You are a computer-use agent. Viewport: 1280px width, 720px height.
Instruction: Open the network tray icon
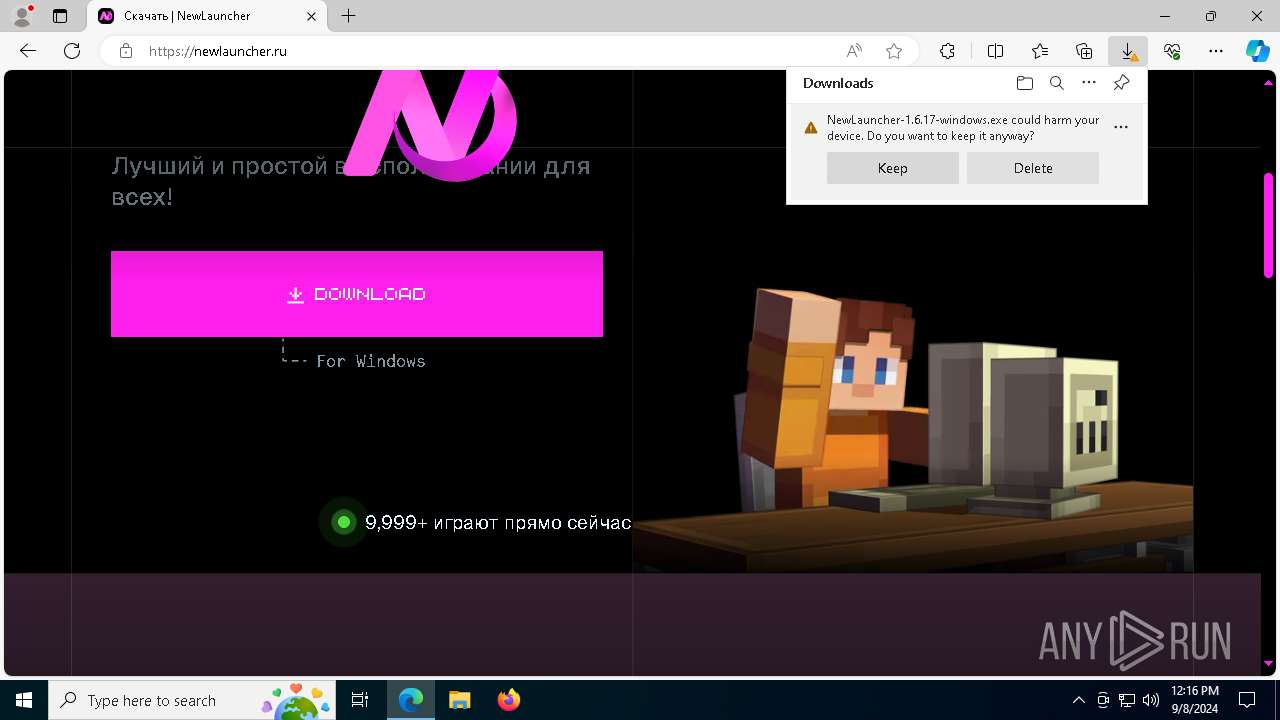[1127, 700]
